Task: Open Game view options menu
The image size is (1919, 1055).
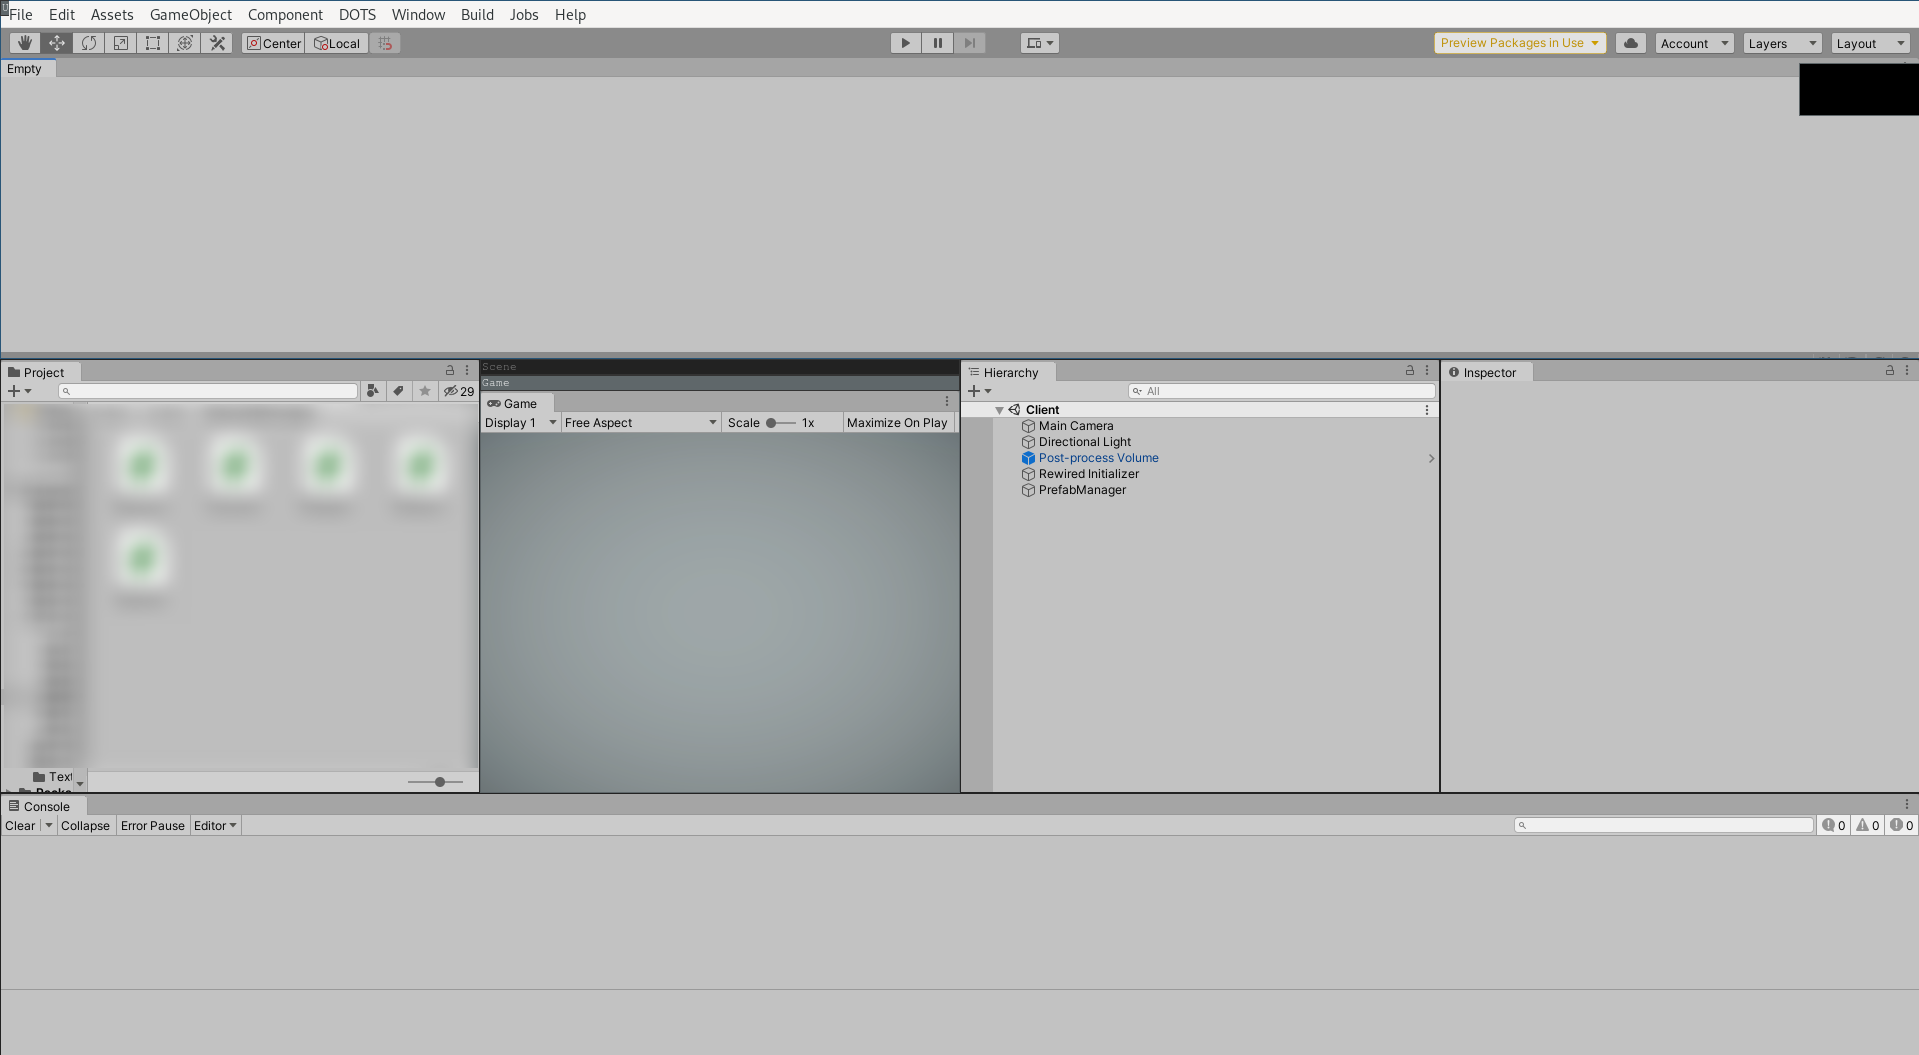Action: [x=947, y=401]
